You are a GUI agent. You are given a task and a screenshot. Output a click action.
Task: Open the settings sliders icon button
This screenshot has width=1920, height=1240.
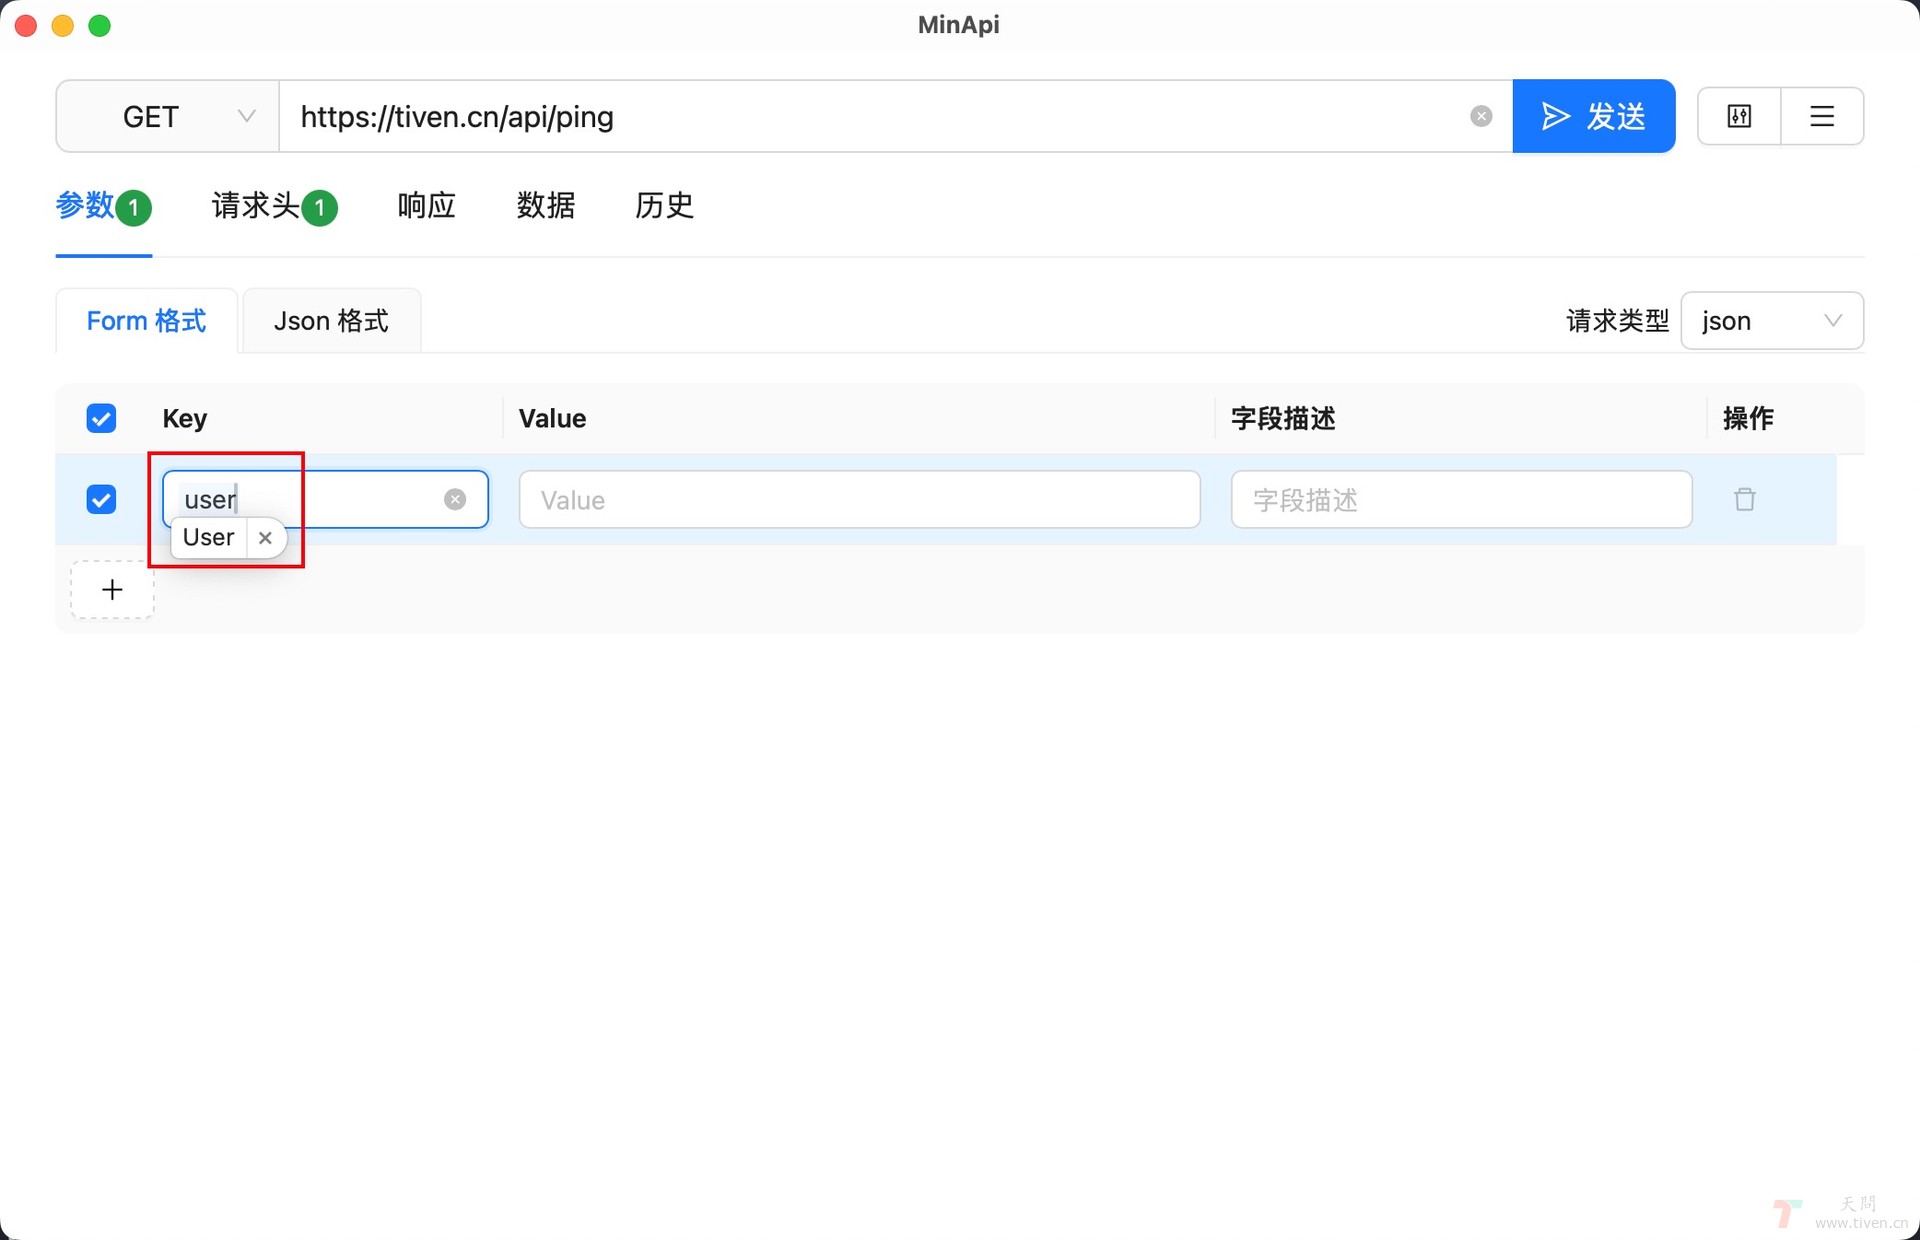tap(1739, 117)
